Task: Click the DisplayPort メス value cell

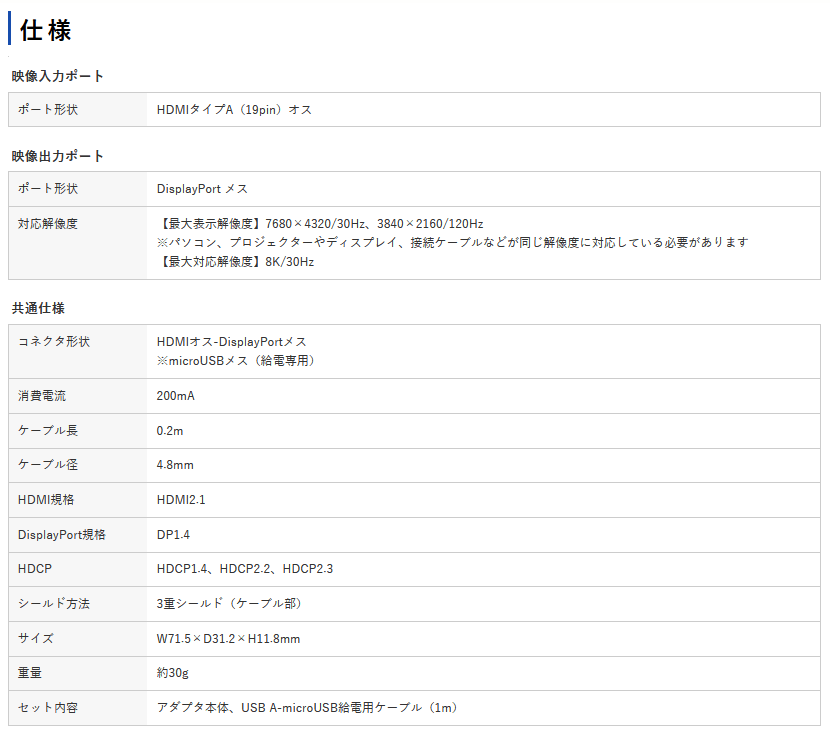Action: coord(202,189)
